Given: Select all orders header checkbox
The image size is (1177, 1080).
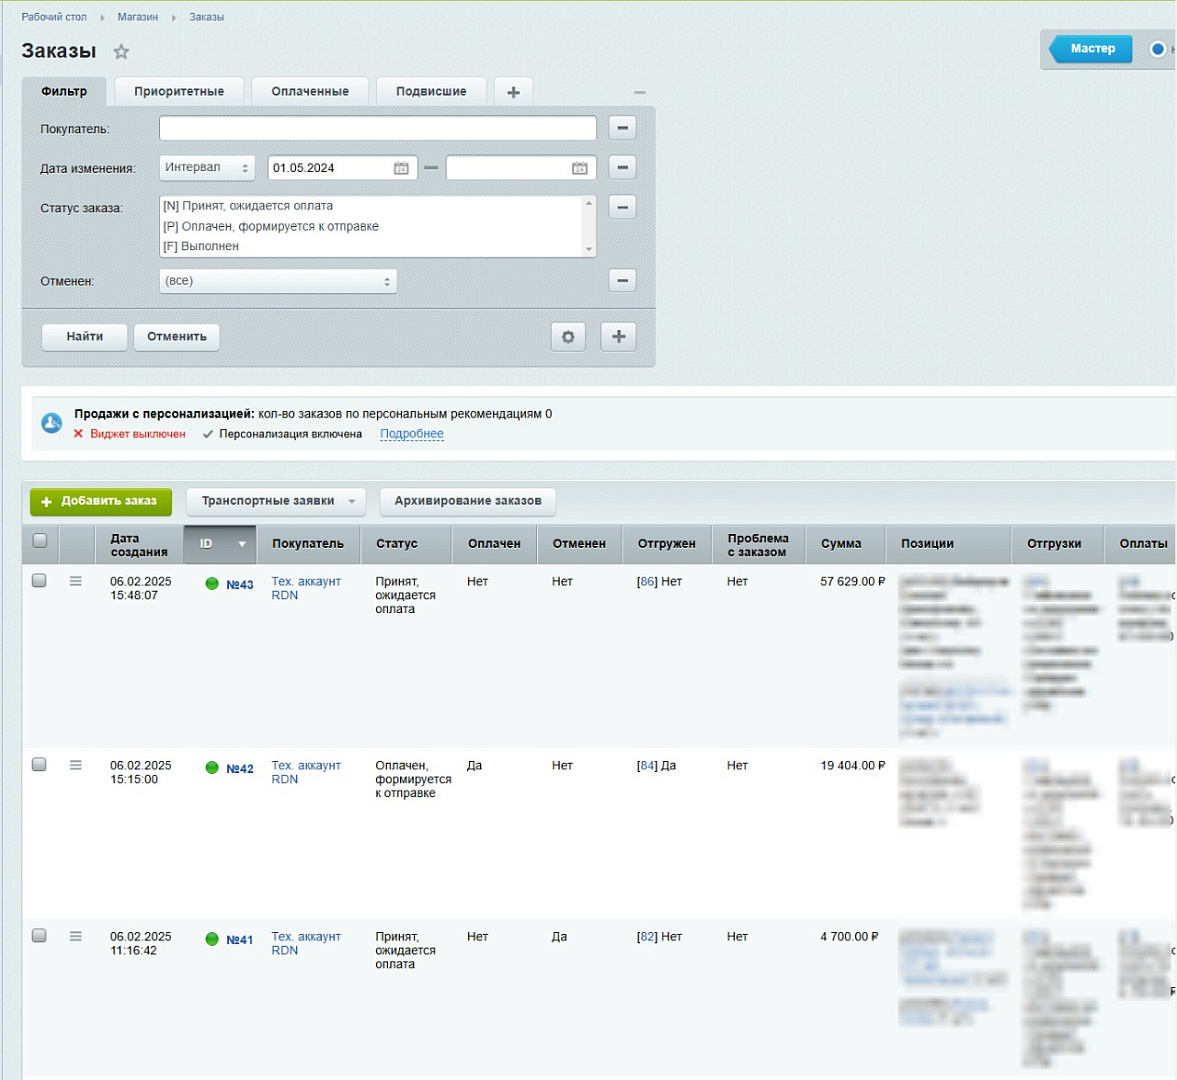Looking at the screenshot, I should tap(40, 540).
